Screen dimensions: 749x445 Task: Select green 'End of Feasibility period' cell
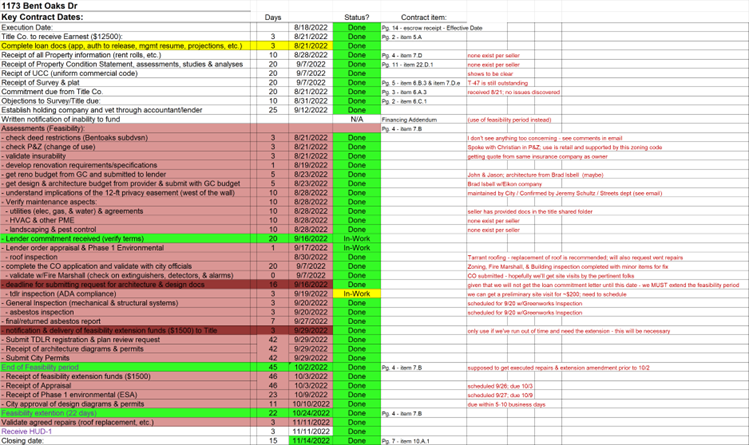125,367
